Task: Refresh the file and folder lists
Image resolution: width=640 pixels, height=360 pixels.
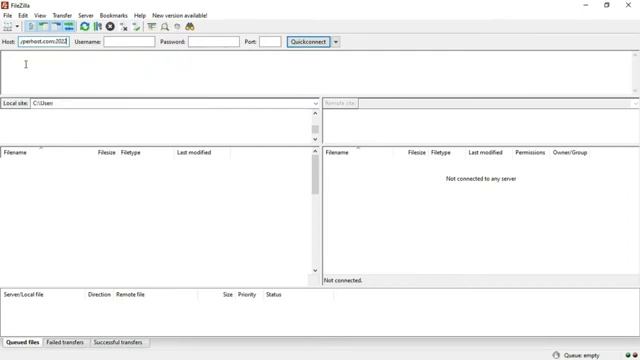Action: pyautogui.click(x=84, y=27)
